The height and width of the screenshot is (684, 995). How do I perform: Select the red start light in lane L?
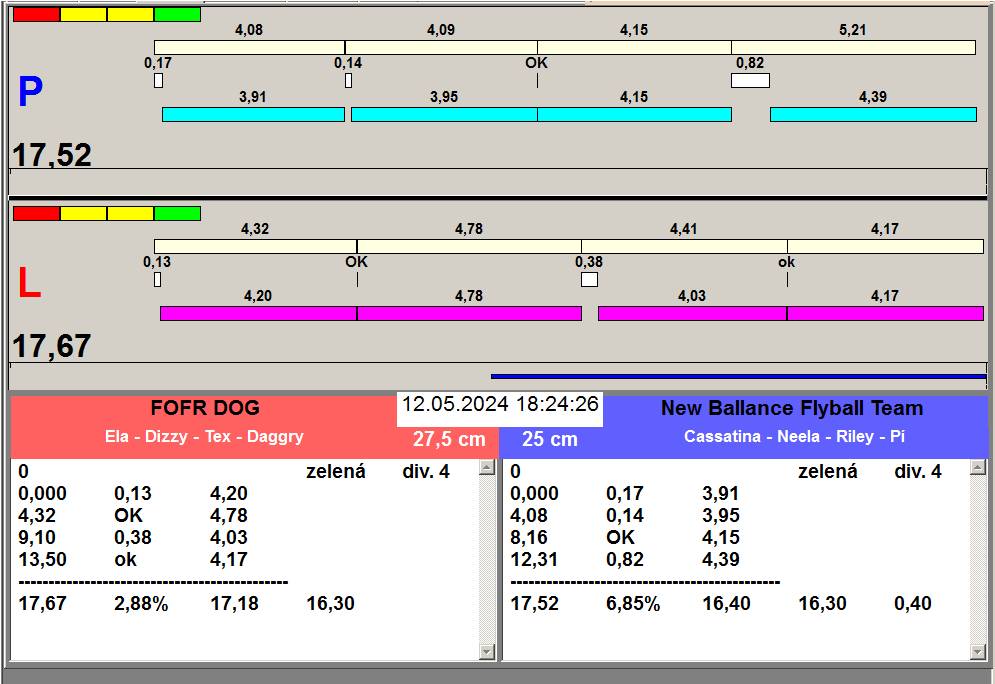[37, 213]
